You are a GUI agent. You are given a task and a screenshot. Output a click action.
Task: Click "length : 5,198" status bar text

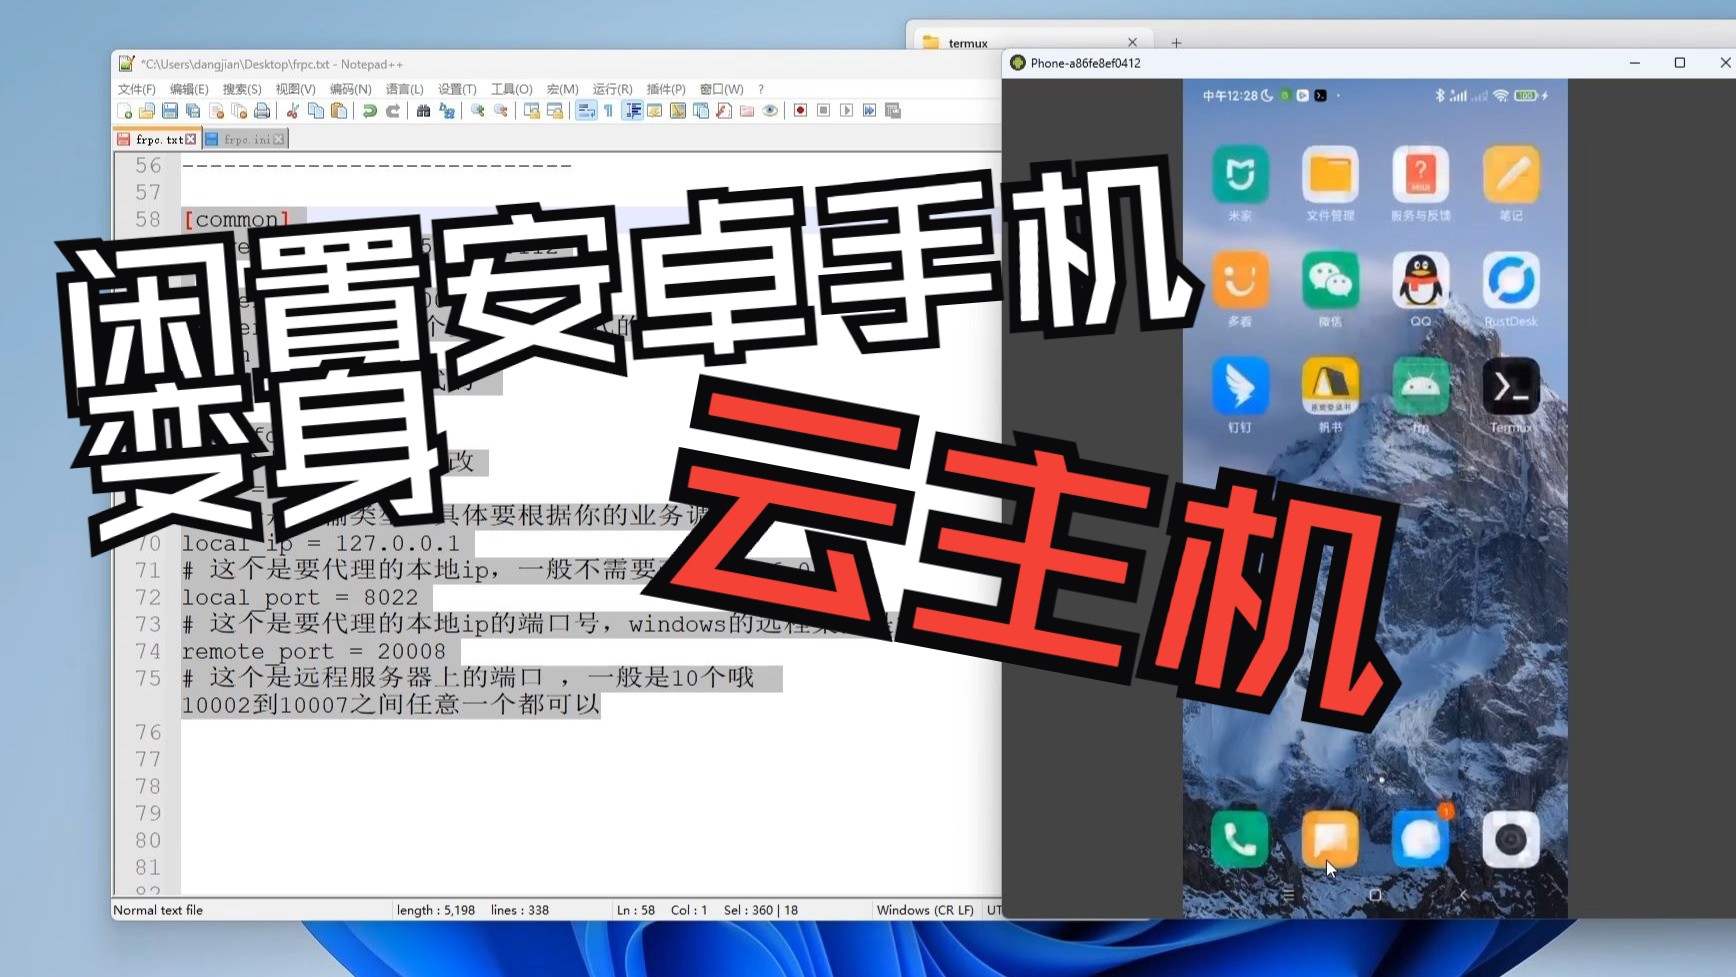click(x=436, y=910)
